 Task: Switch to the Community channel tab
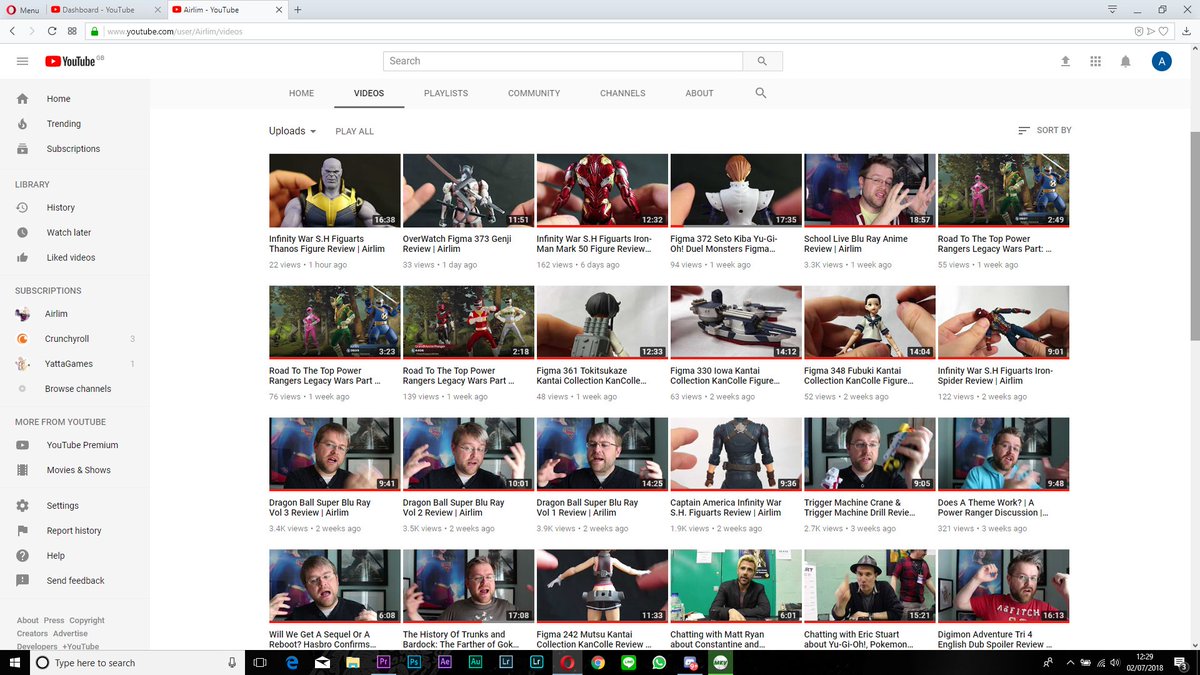(534, 93)
